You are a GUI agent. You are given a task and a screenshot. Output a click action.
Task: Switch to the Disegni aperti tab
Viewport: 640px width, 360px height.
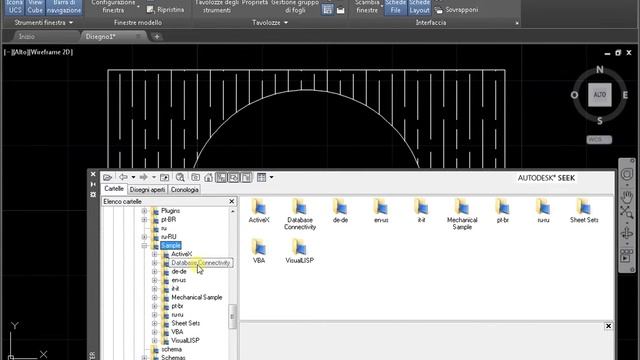[147, 190]
